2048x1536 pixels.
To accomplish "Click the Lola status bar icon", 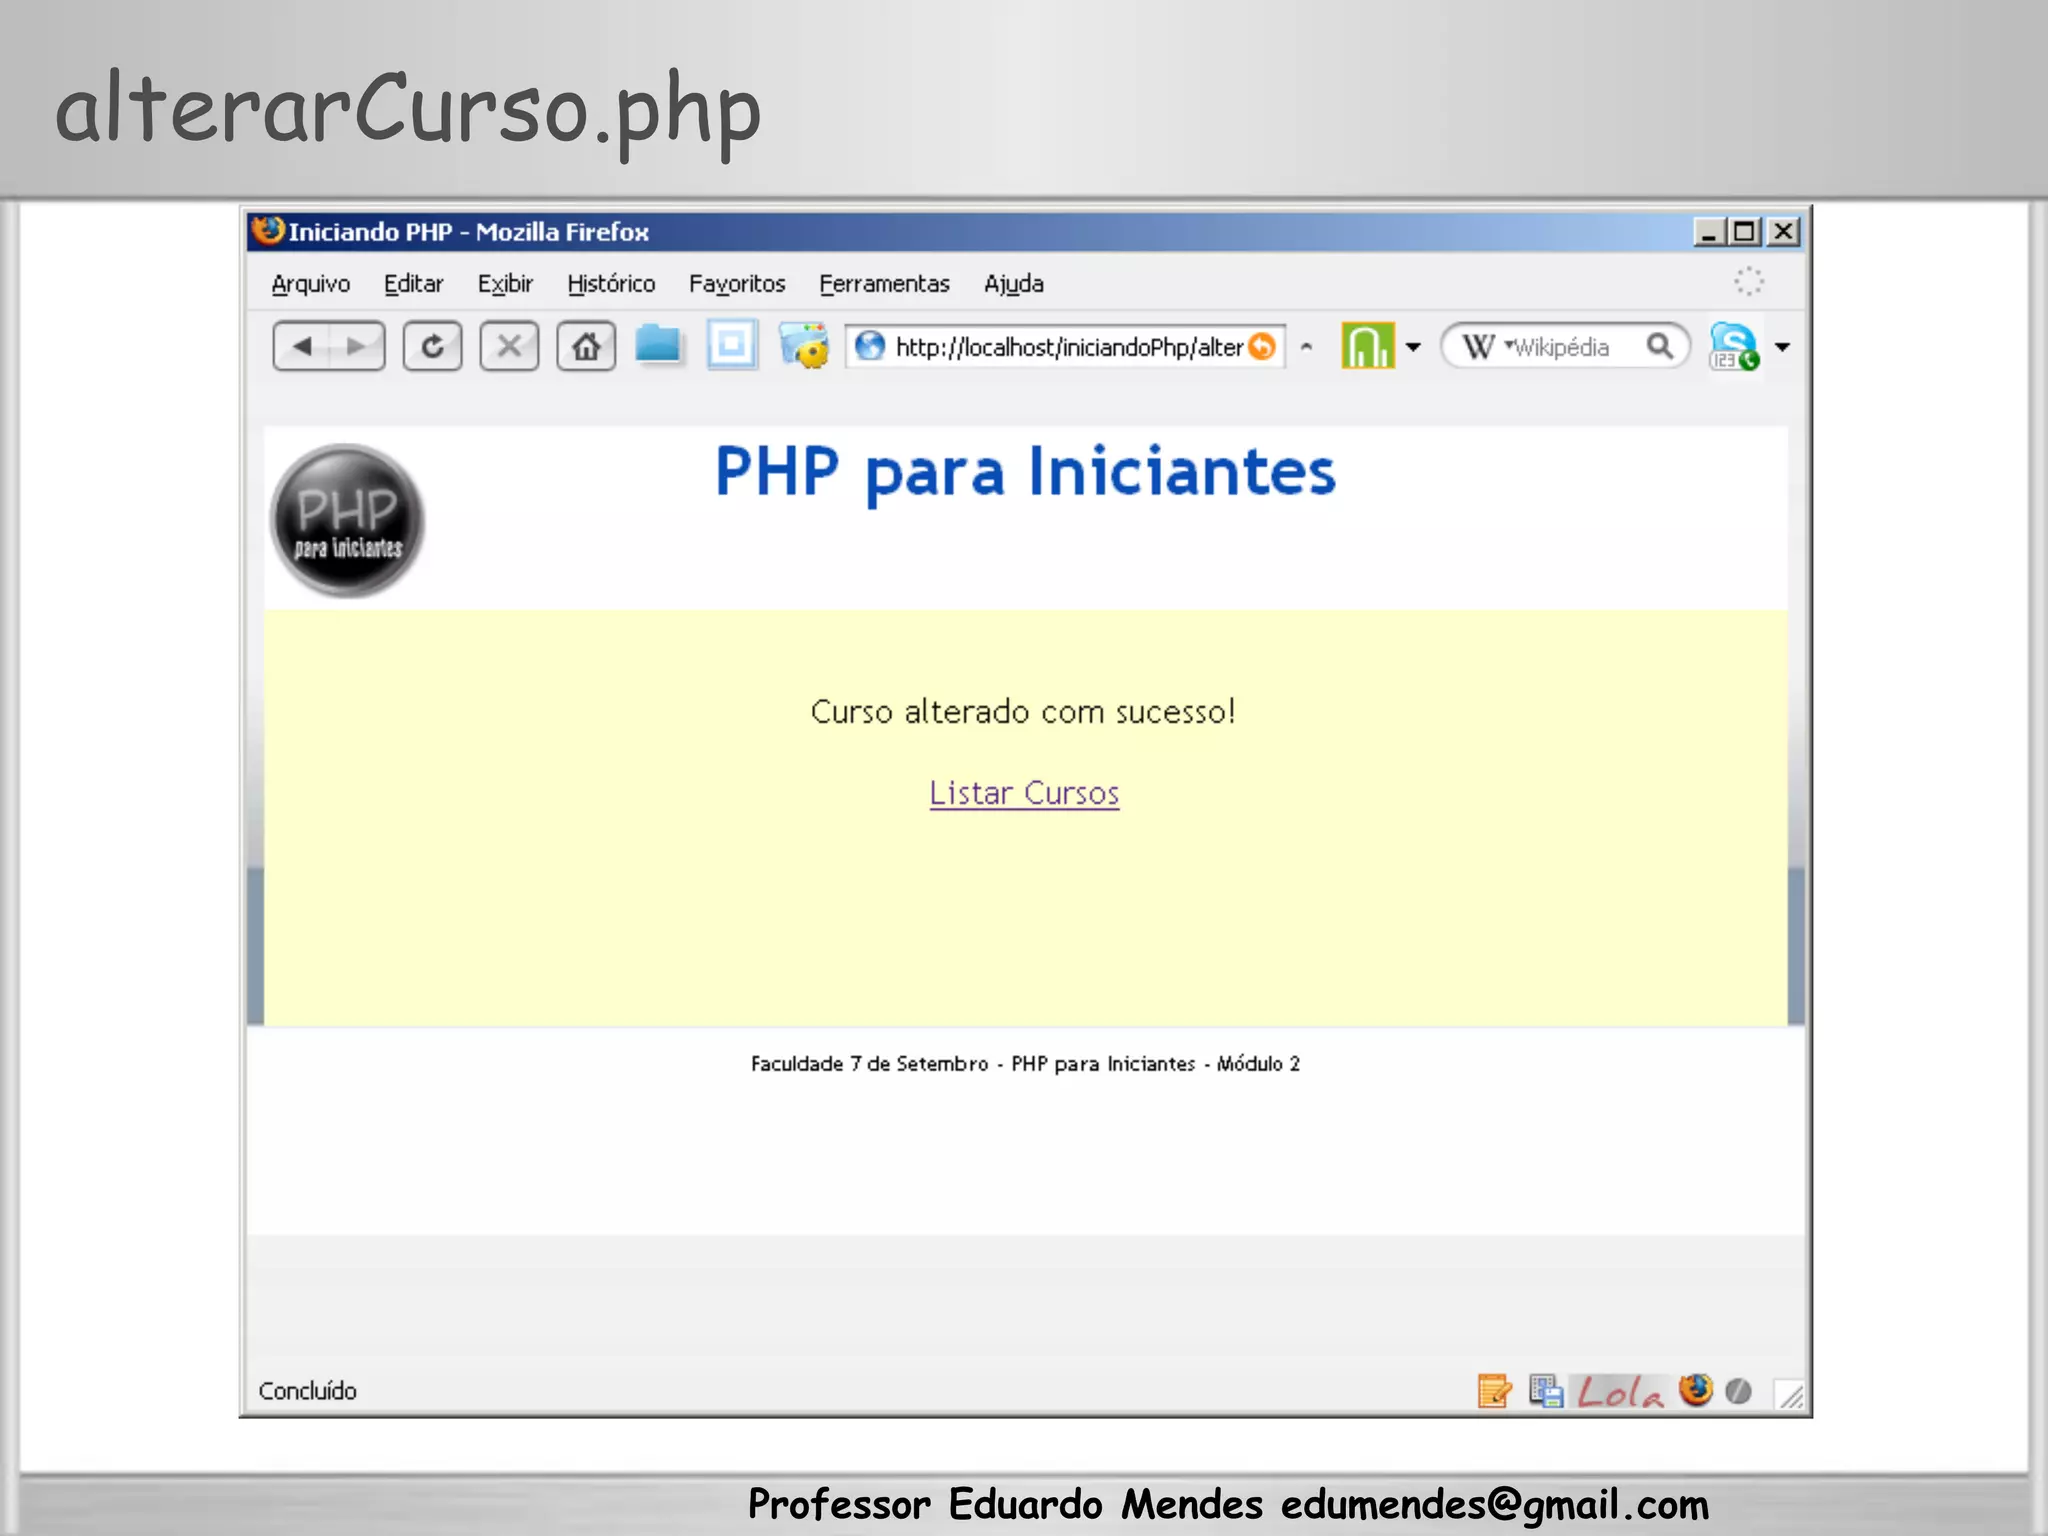I will [1620, 1391].
